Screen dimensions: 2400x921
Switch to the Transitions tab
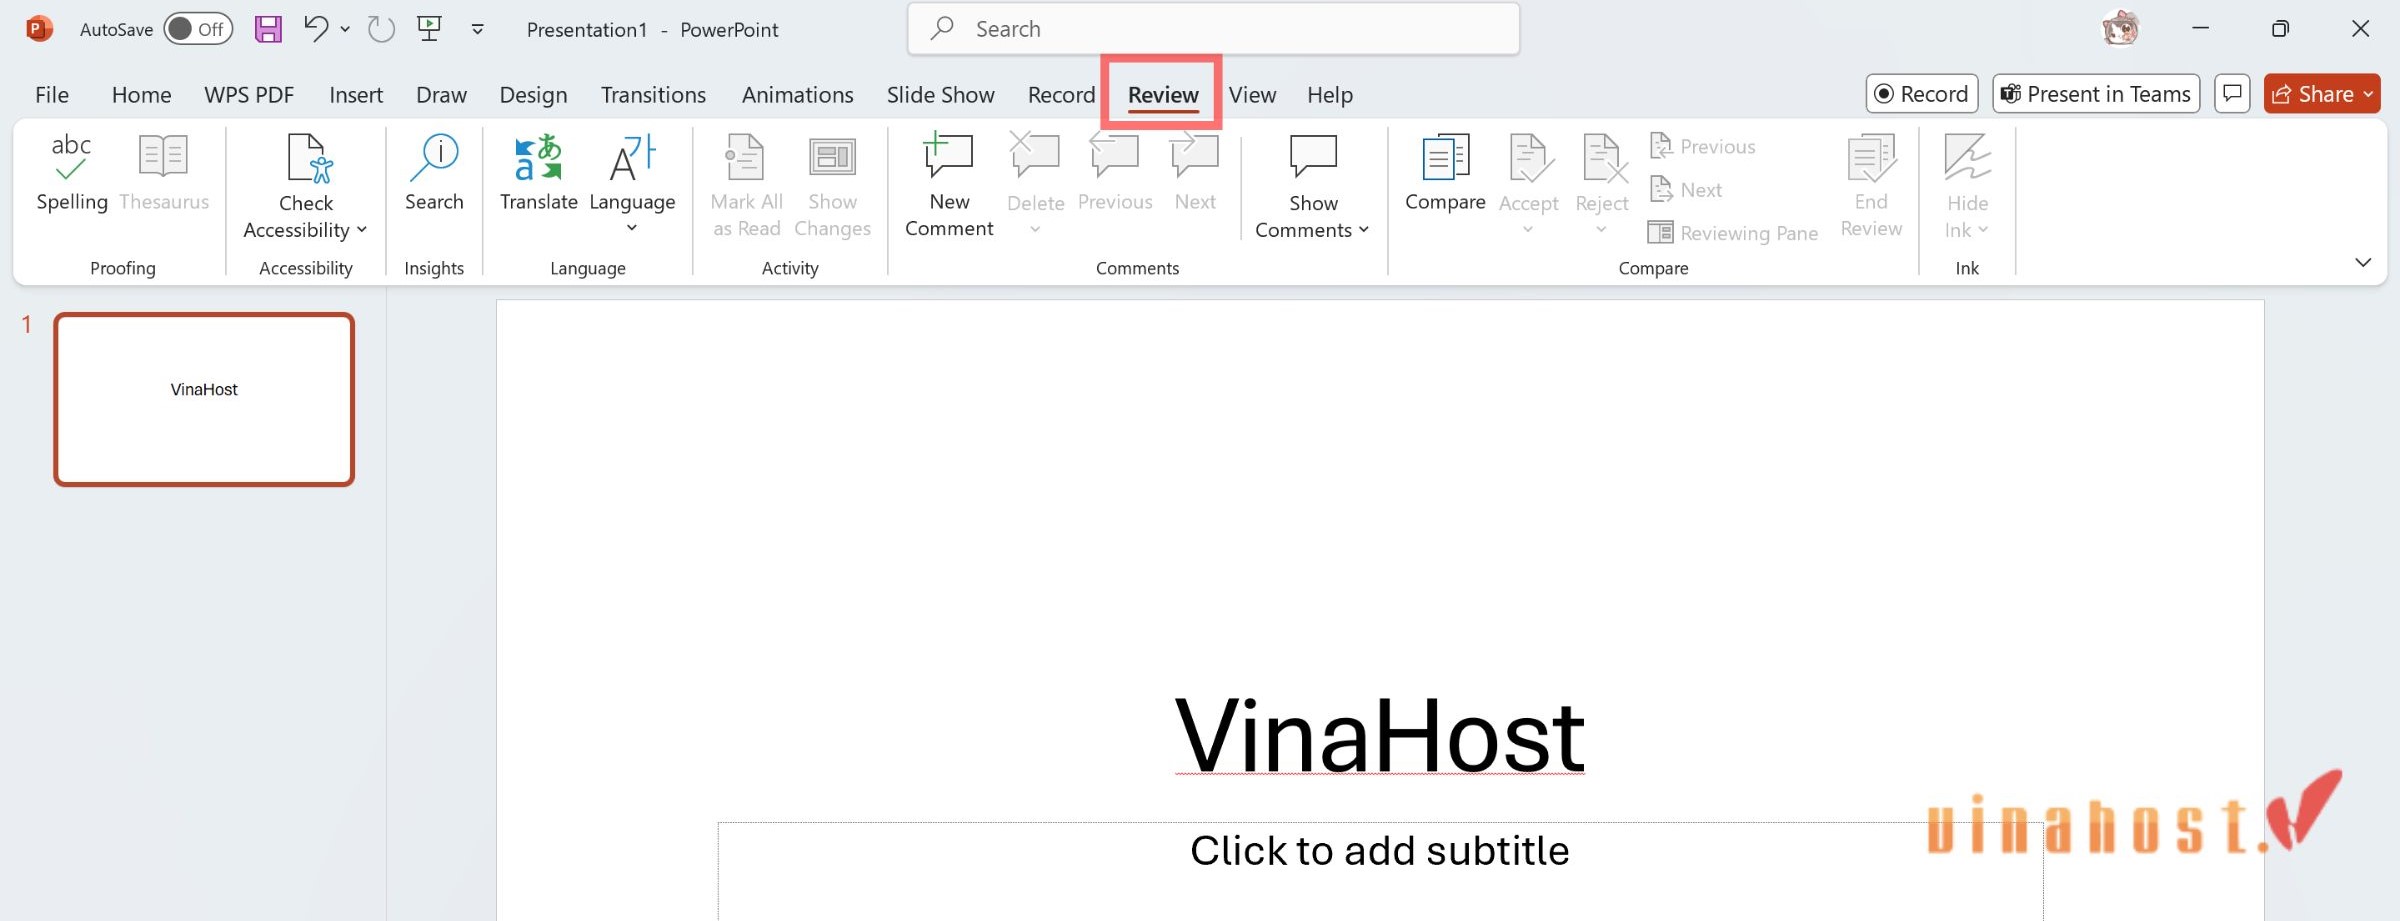coord(653,94)
